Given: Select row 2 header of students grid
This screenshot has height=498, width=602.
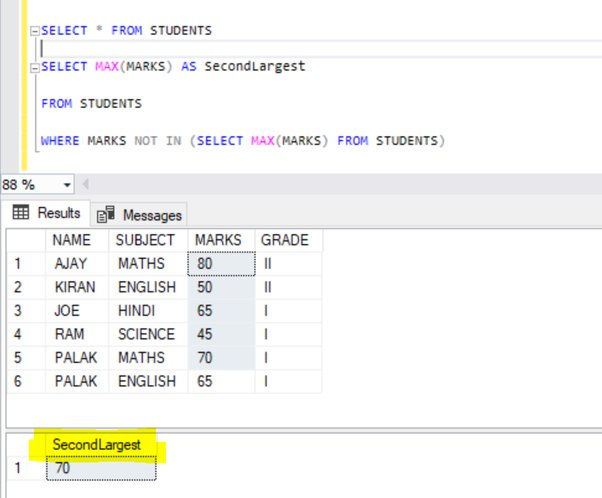Looking at the screenshot, I should [26, 287].
